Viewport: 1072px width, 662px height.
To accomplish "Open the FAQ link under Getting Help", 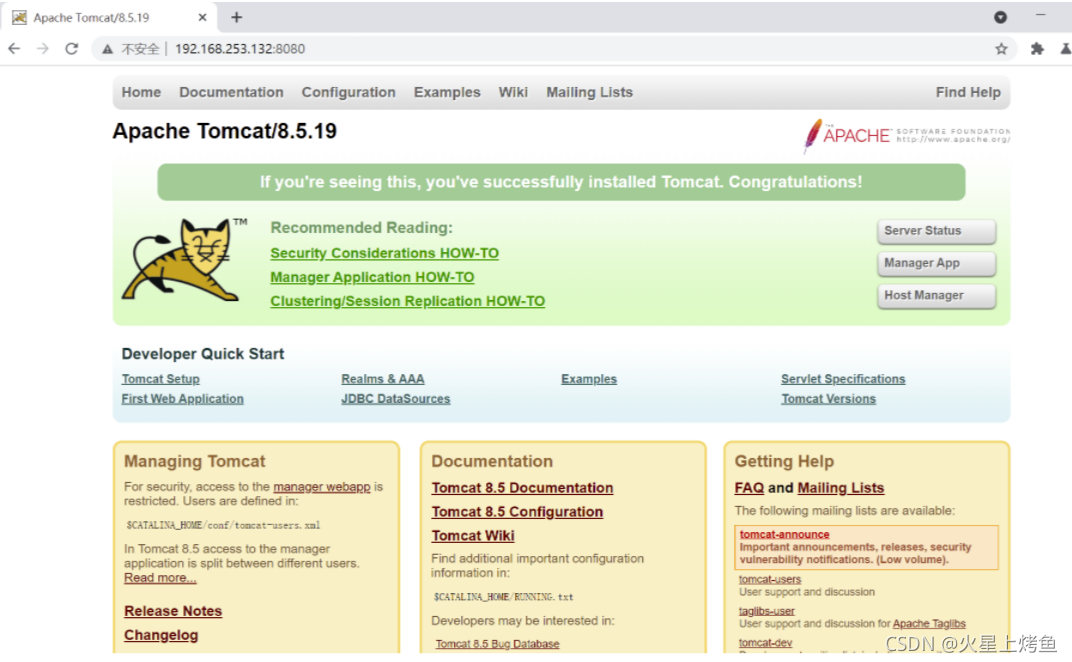I will [x=749, y=488].
